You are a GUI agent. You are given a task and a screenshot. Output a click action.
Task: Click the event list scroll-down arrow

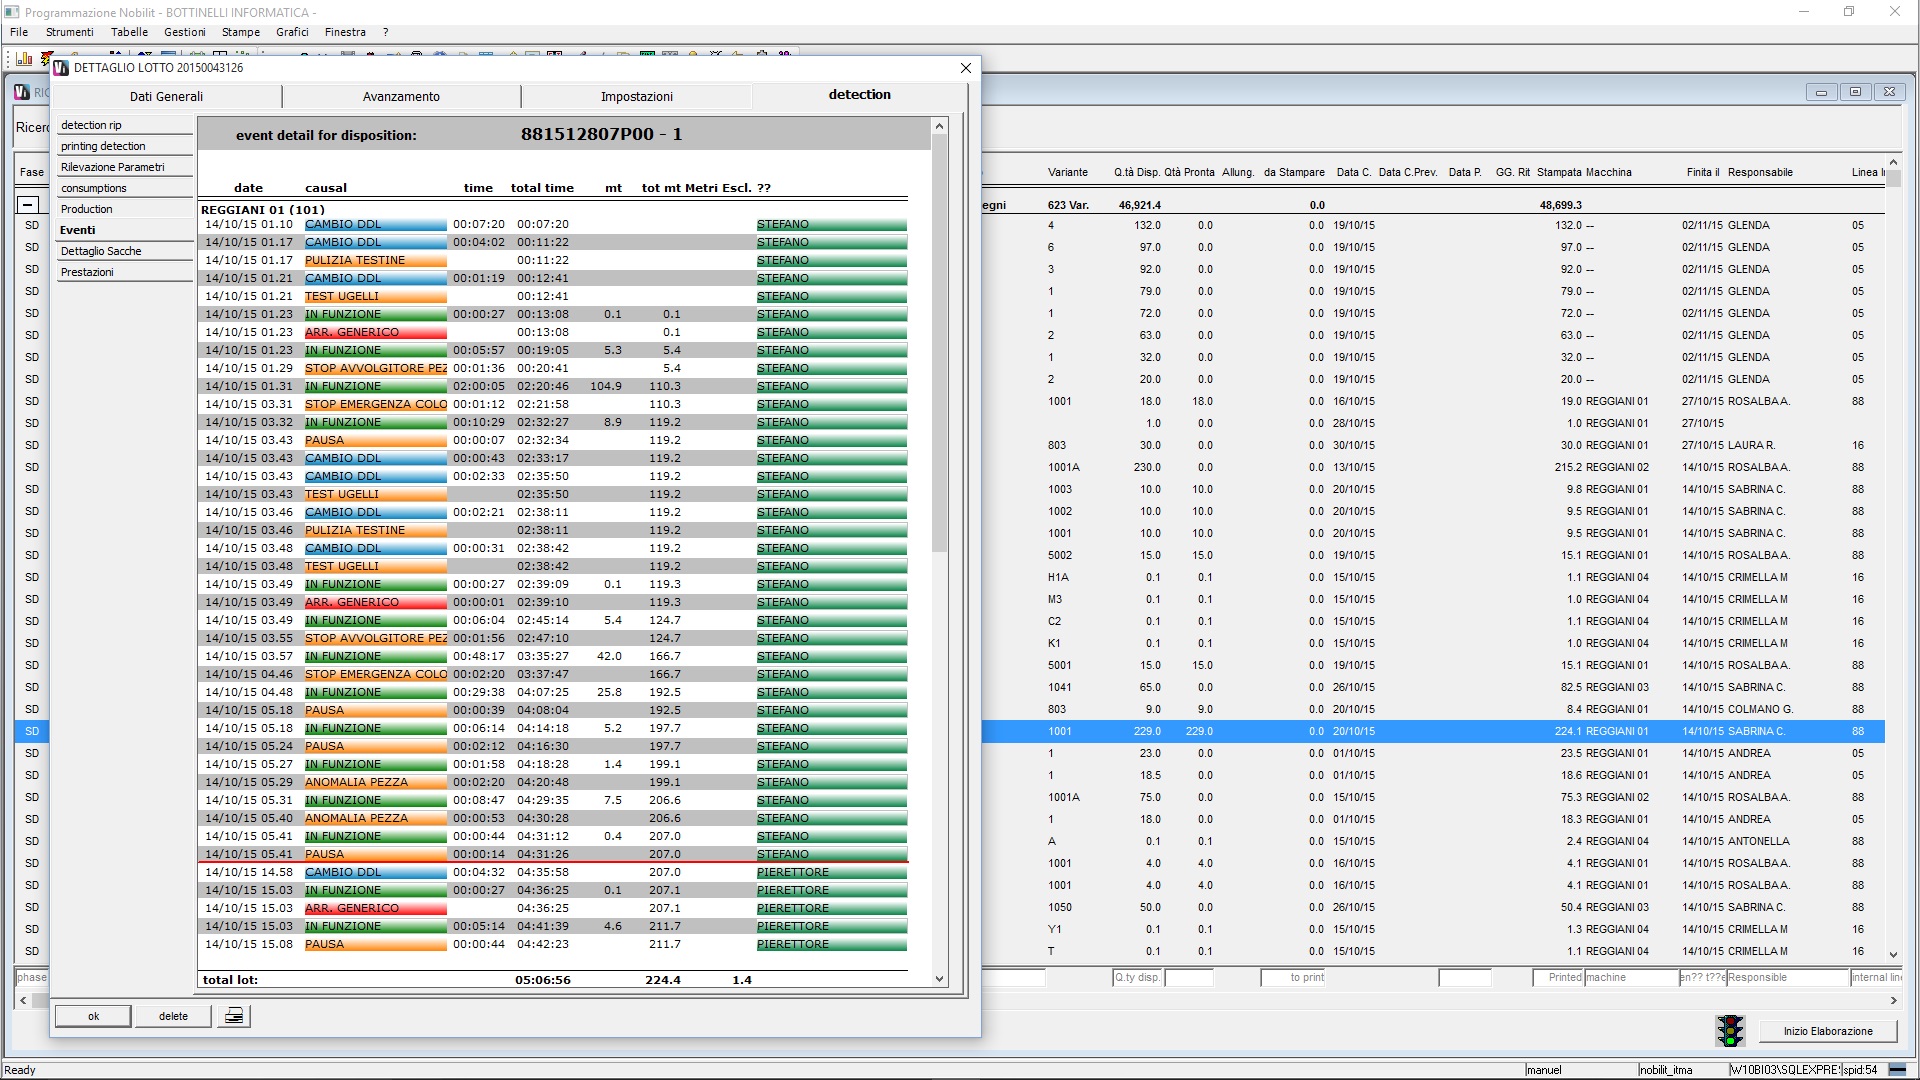coord(939,979)
